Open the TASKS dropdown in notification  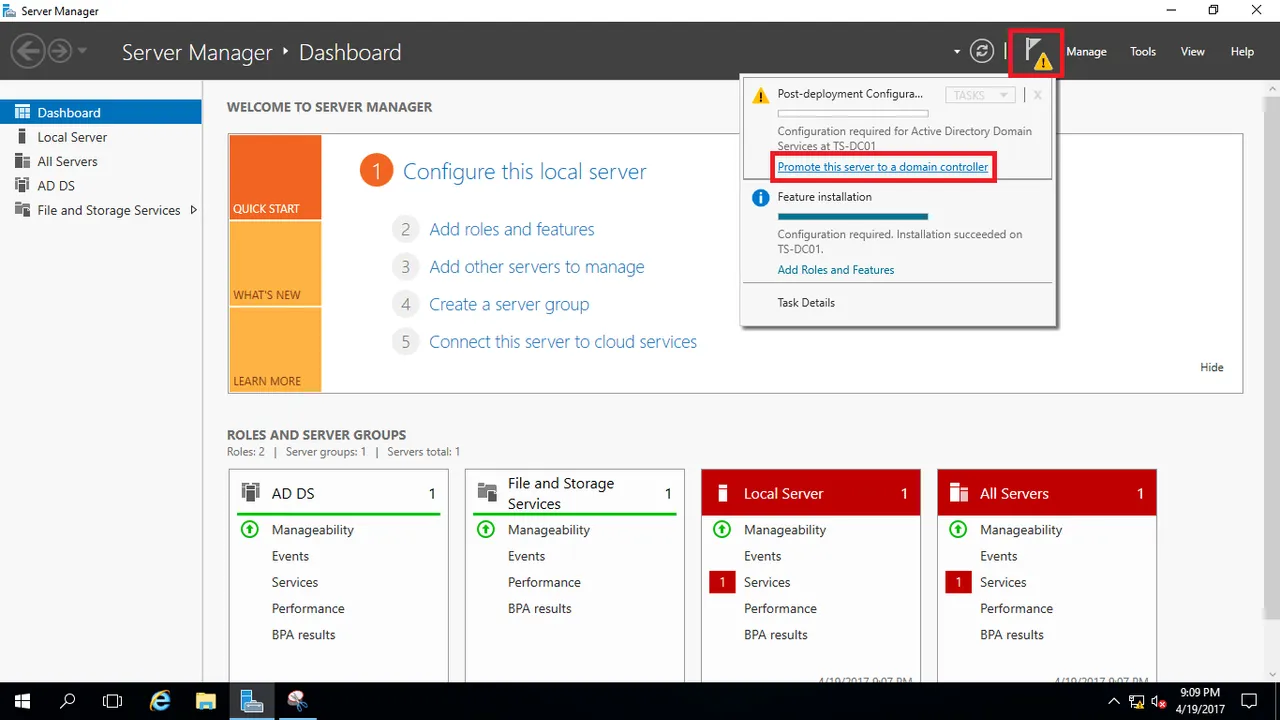pos(980,95)
